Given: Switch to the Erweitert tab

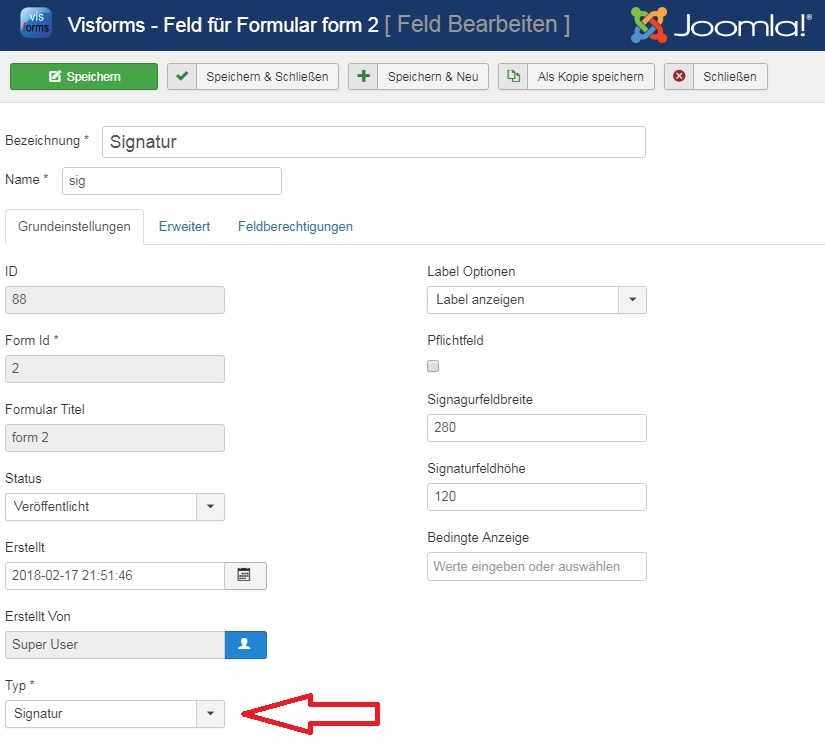Looking at the screenshot, I should click(184, 227).
